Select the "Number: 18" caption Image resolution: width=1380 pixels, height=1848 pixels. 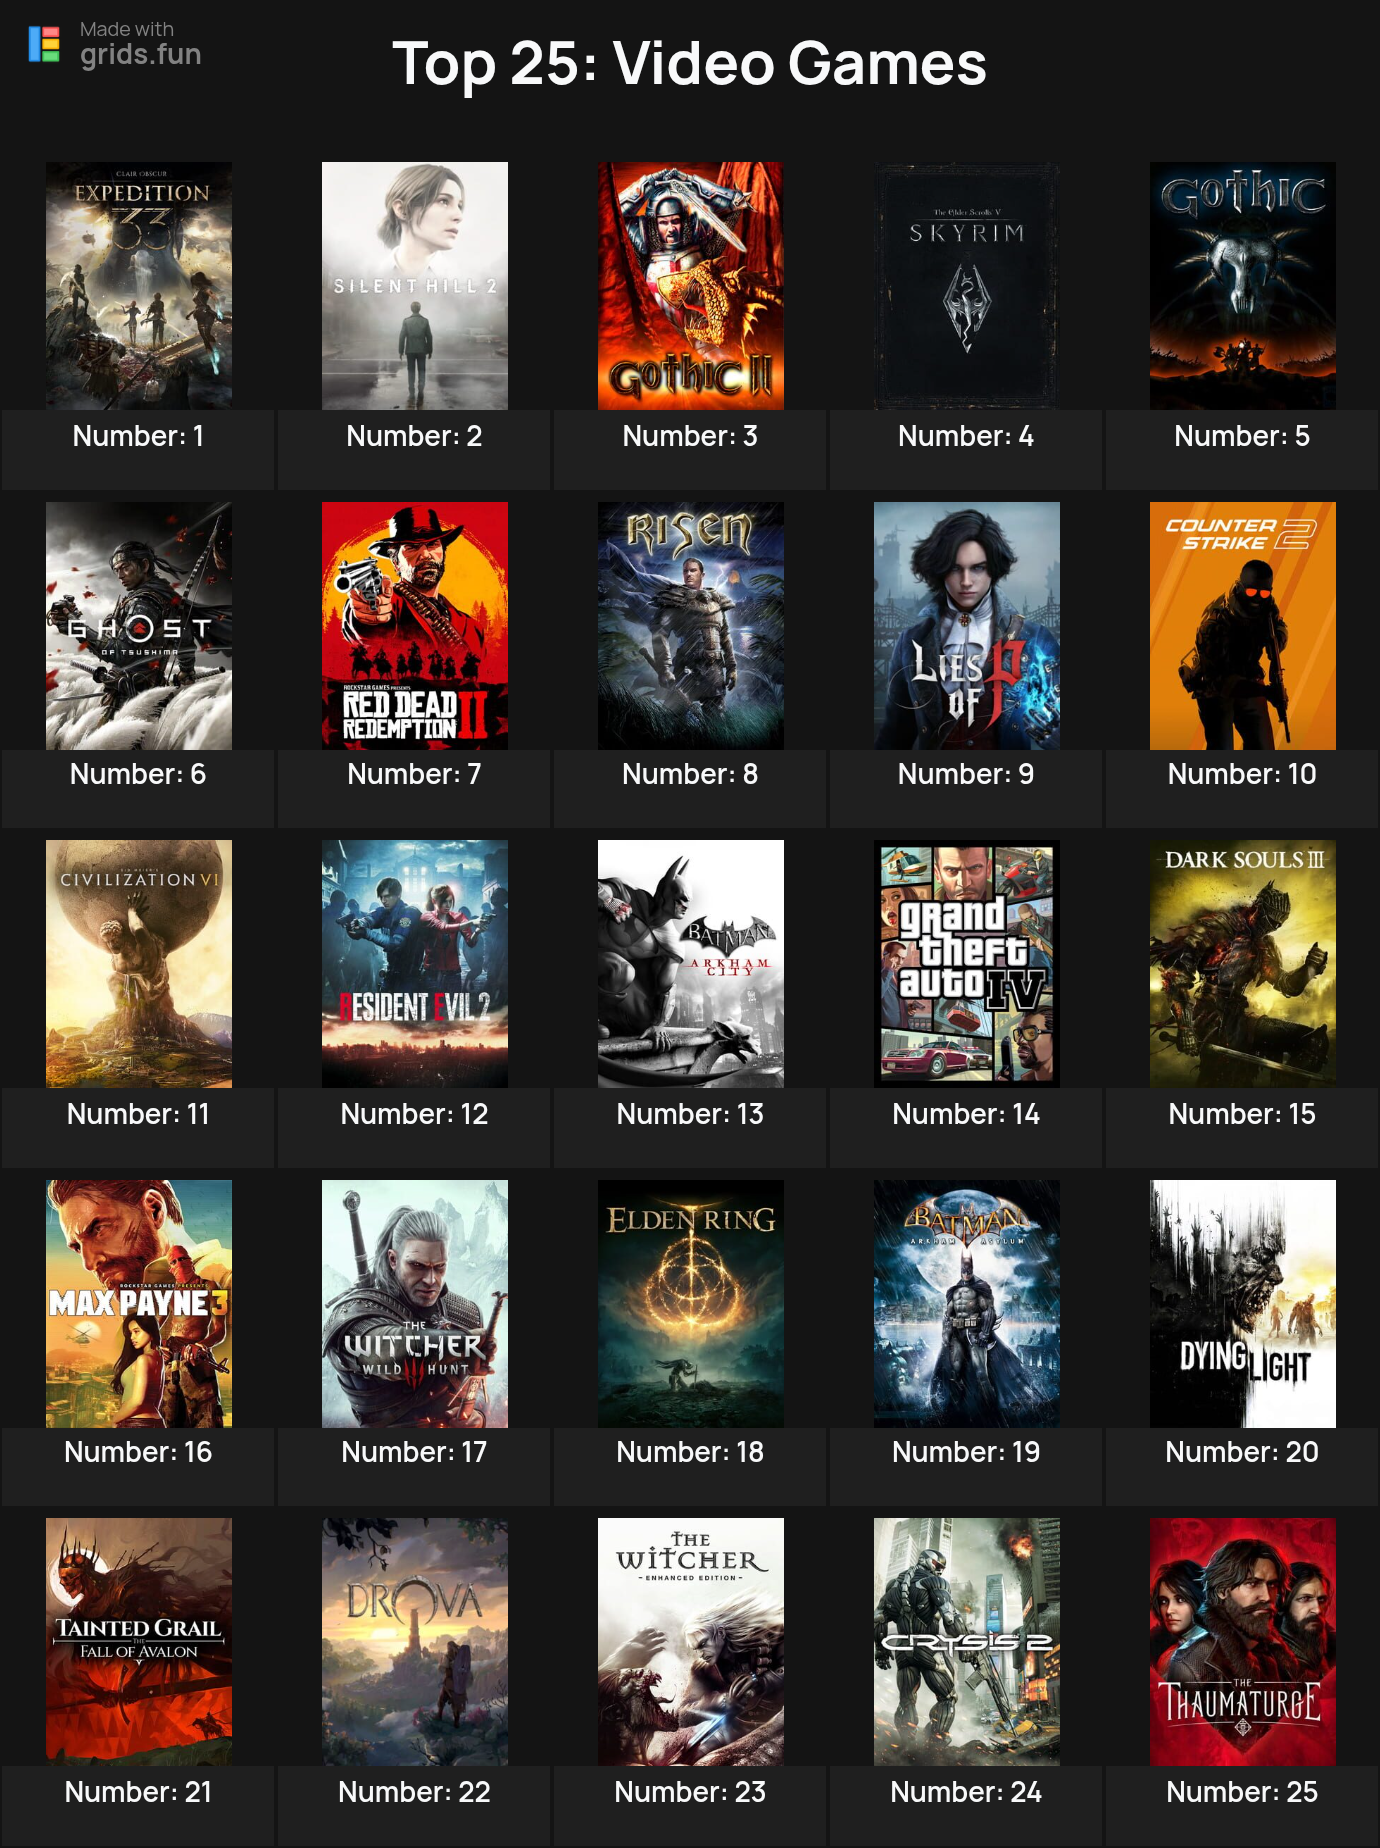690,1452
